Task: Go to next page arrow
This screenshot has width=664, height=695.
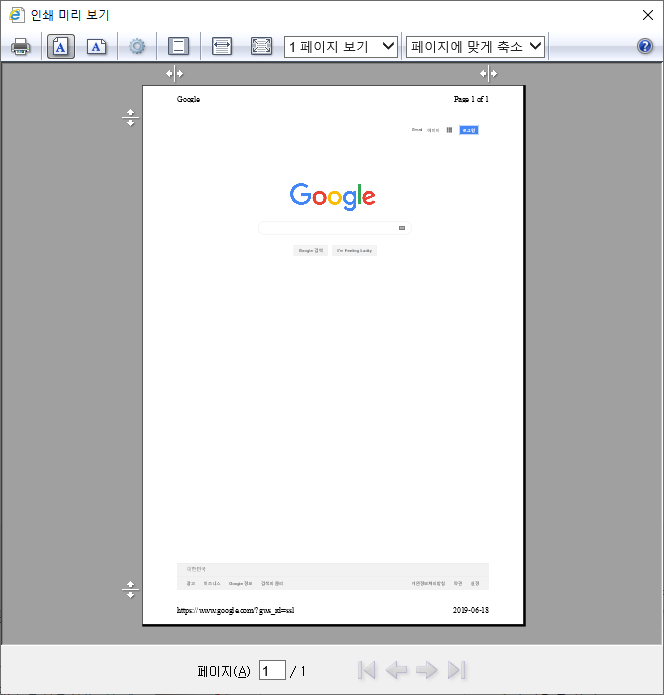Action: [x=426, y=670]
